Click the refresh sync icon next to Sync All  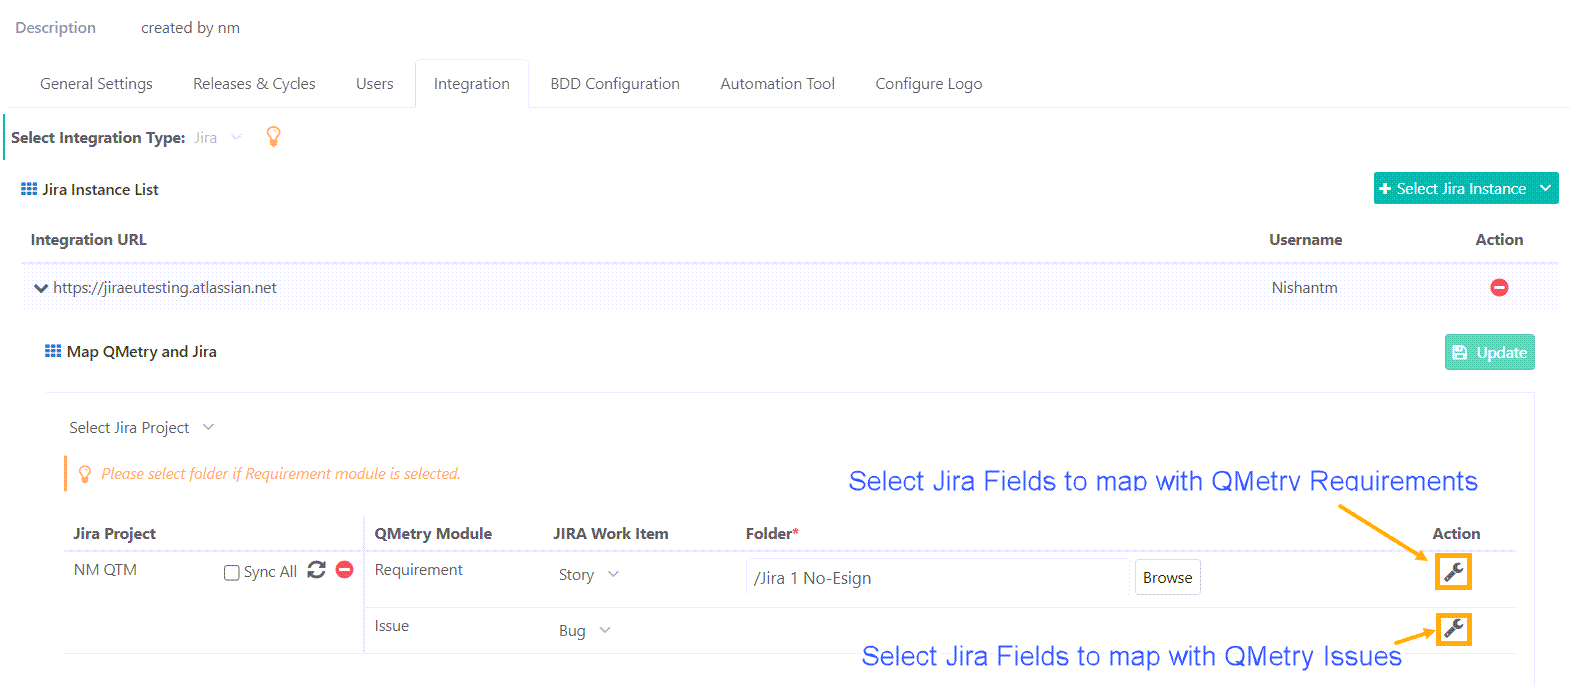click(x=318, y=571)
